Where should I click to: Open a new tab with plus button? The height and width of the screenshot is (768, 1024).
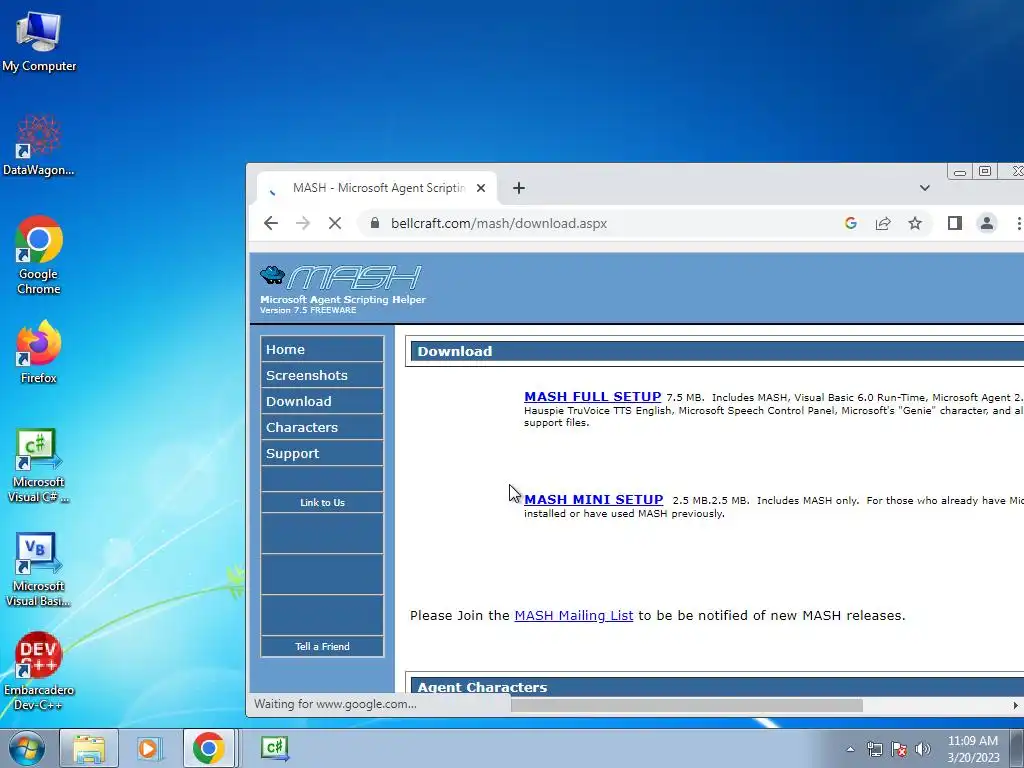[x=519, y=188]
